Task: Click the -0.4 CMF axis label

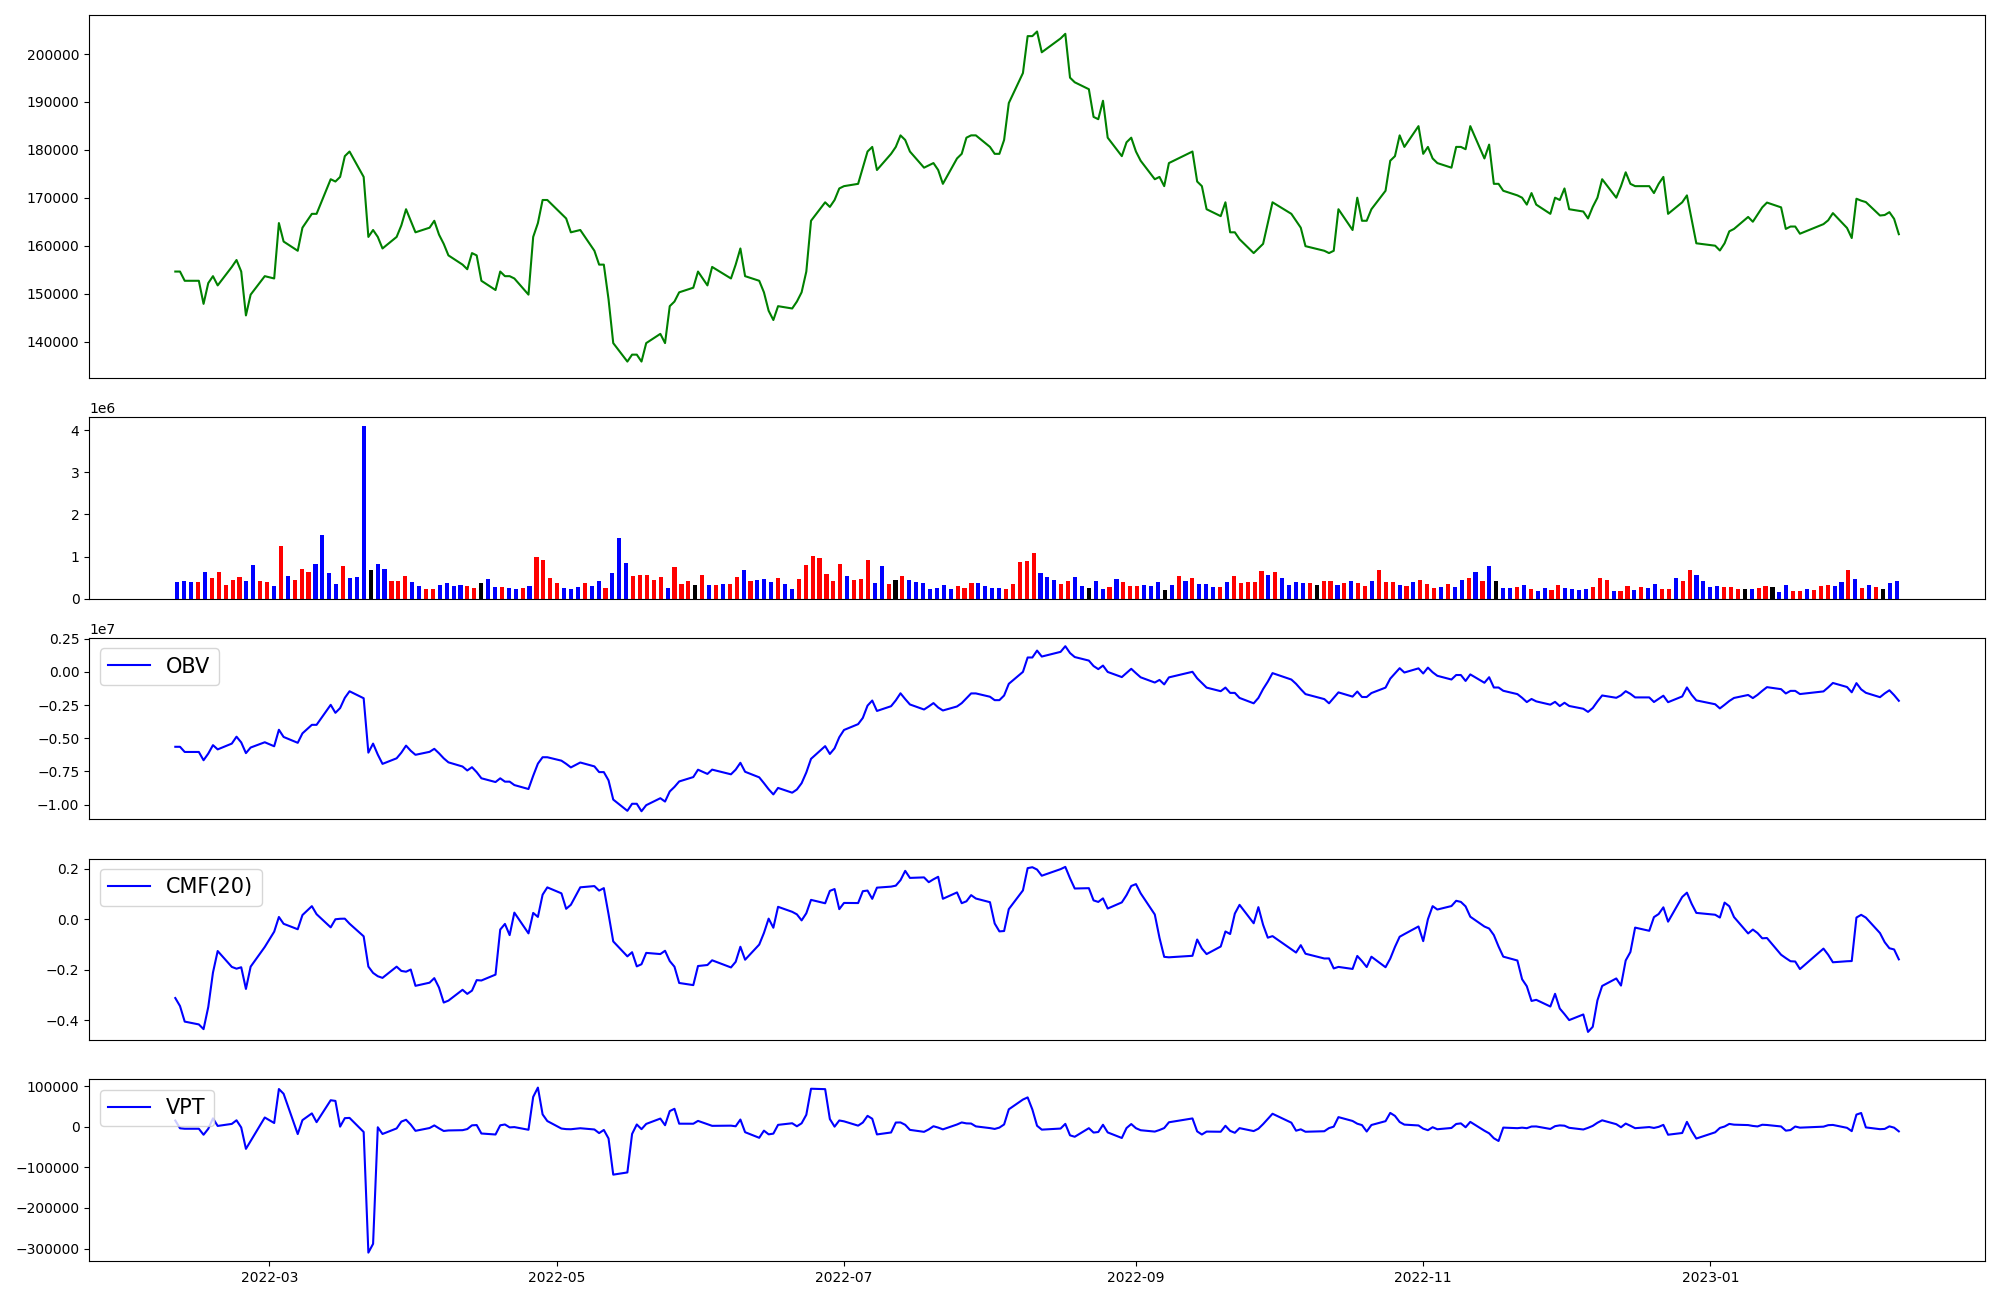Action: click(64, 1021)
